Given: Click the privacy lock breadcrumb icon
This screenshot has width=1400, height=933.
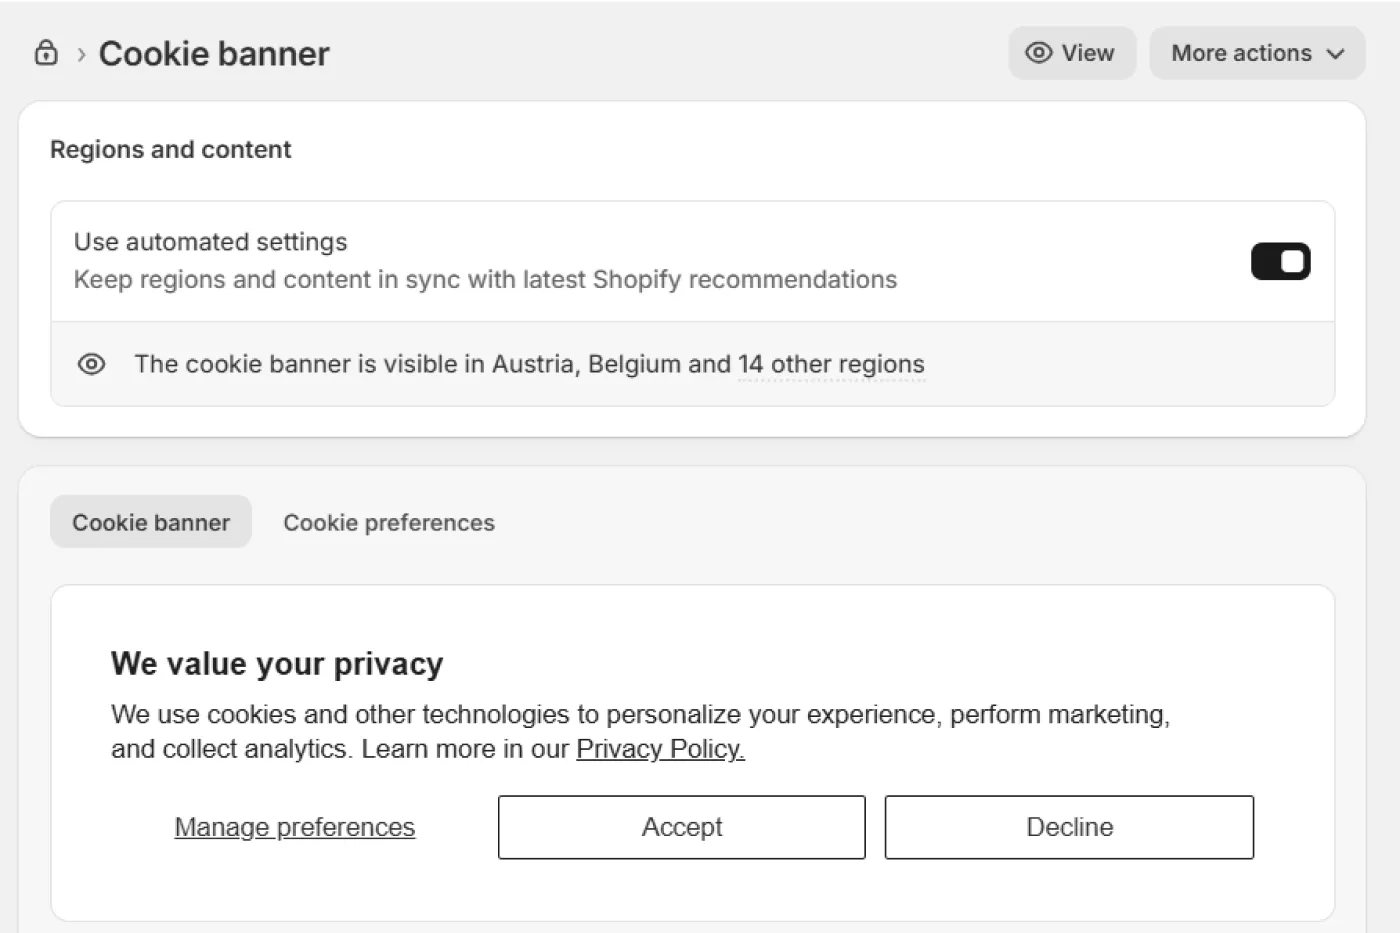Looking at the screenshot, I should click(x=46, y=53).
